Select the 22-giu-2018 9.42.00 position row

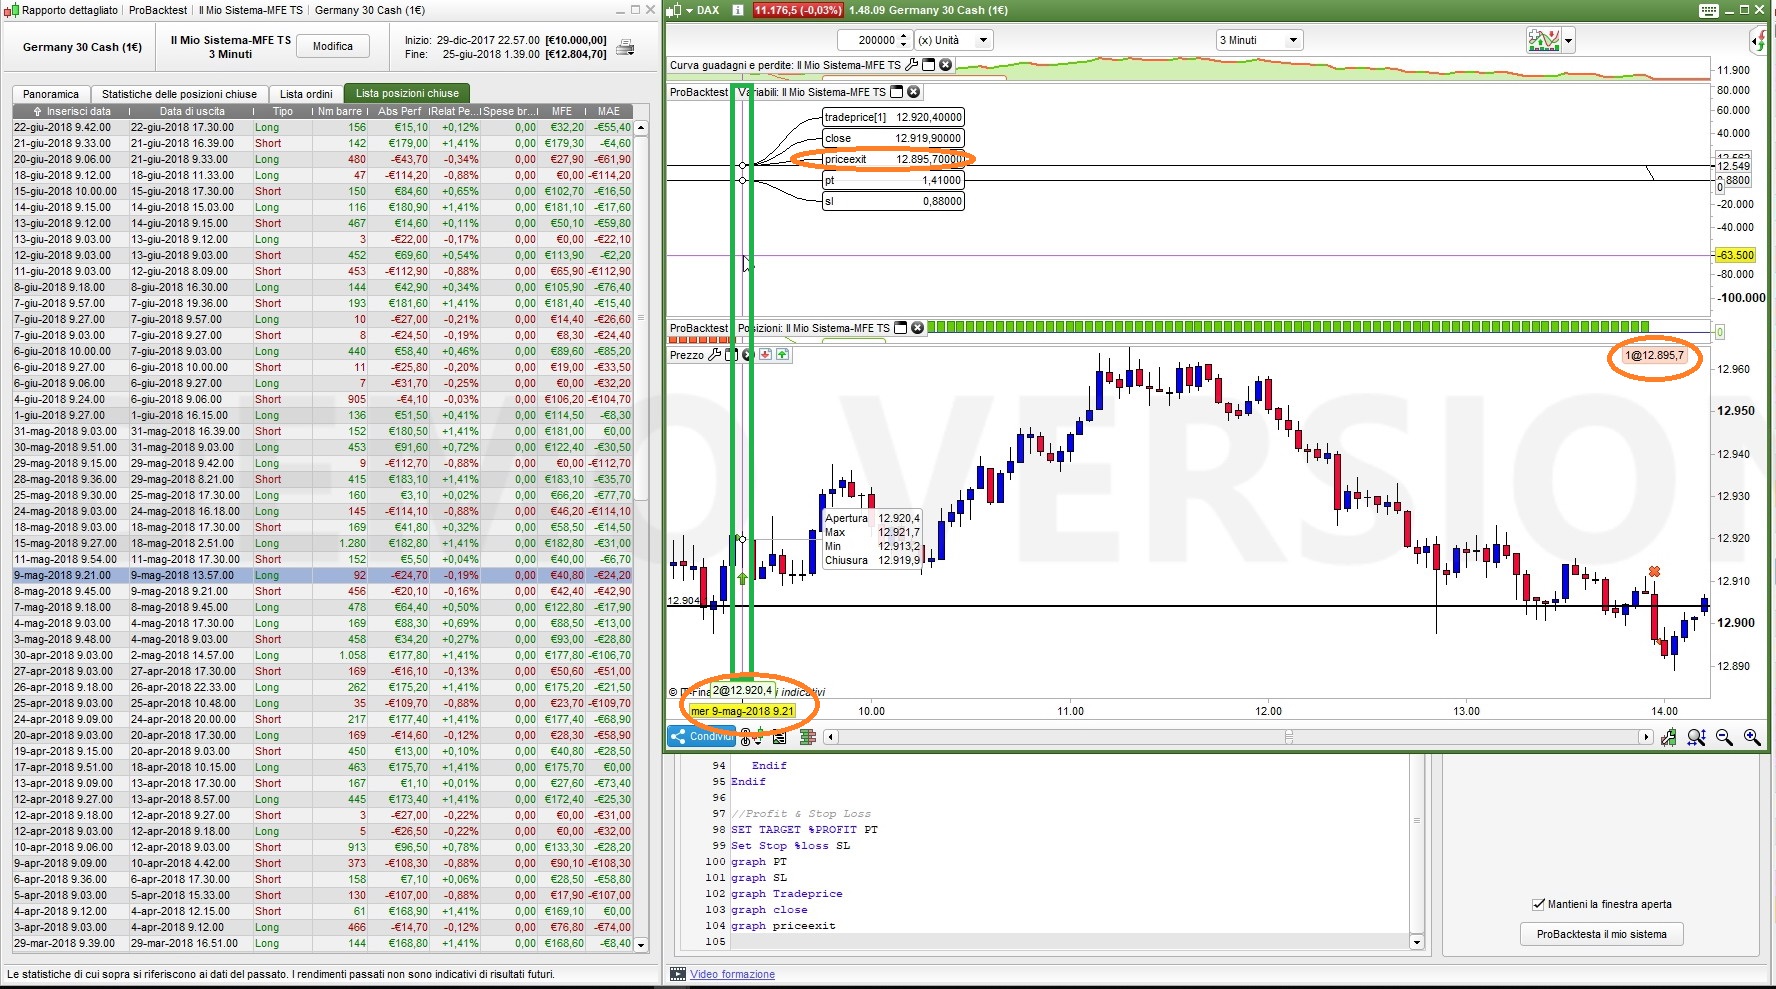(323, 127)
